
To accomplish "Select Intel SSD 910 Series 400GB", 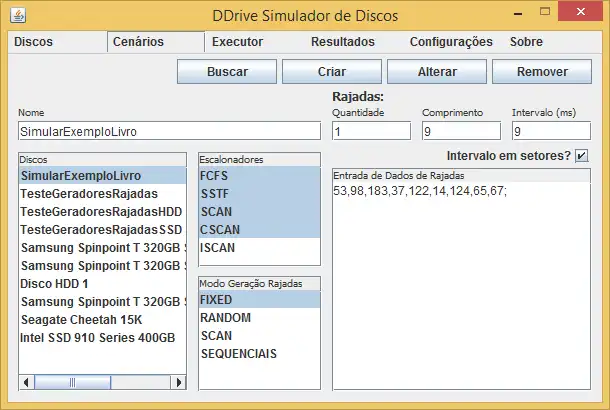I will point(102,337).
